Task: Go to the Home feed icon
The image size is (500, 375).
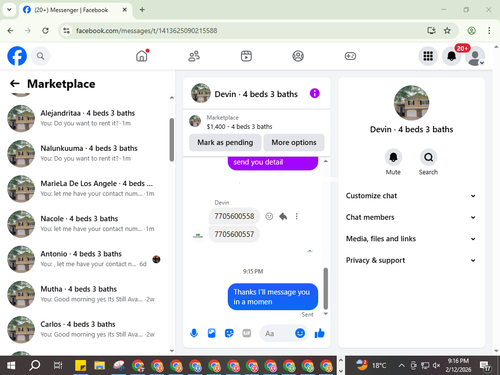Action: pos(142,56)
